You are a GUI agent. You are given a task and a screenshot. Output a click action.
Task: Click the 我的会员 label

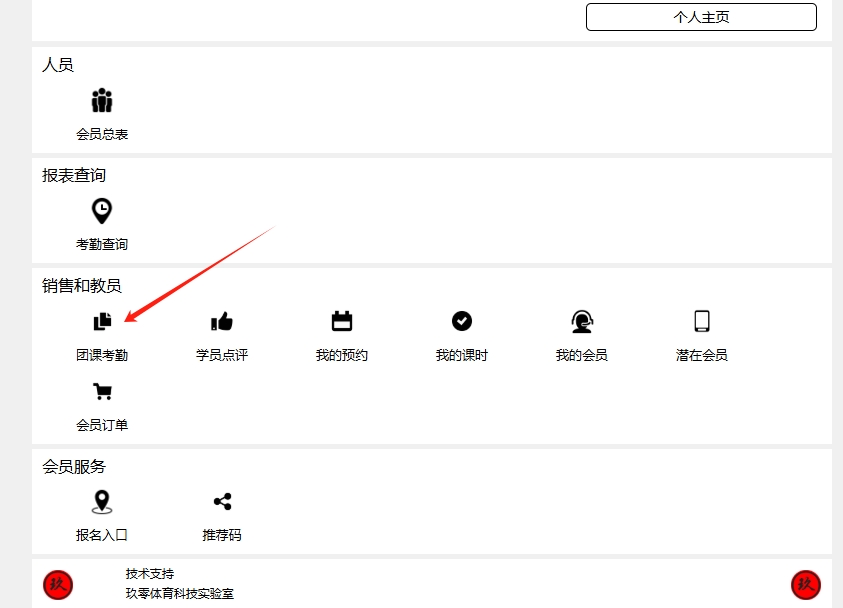tap(582, 355)
